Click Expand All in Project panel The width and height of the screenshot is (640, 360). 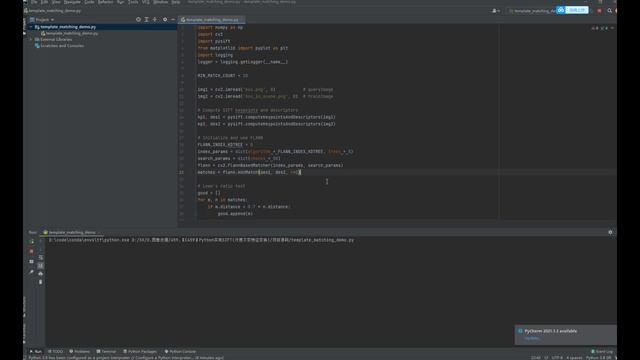coord(147,20)
